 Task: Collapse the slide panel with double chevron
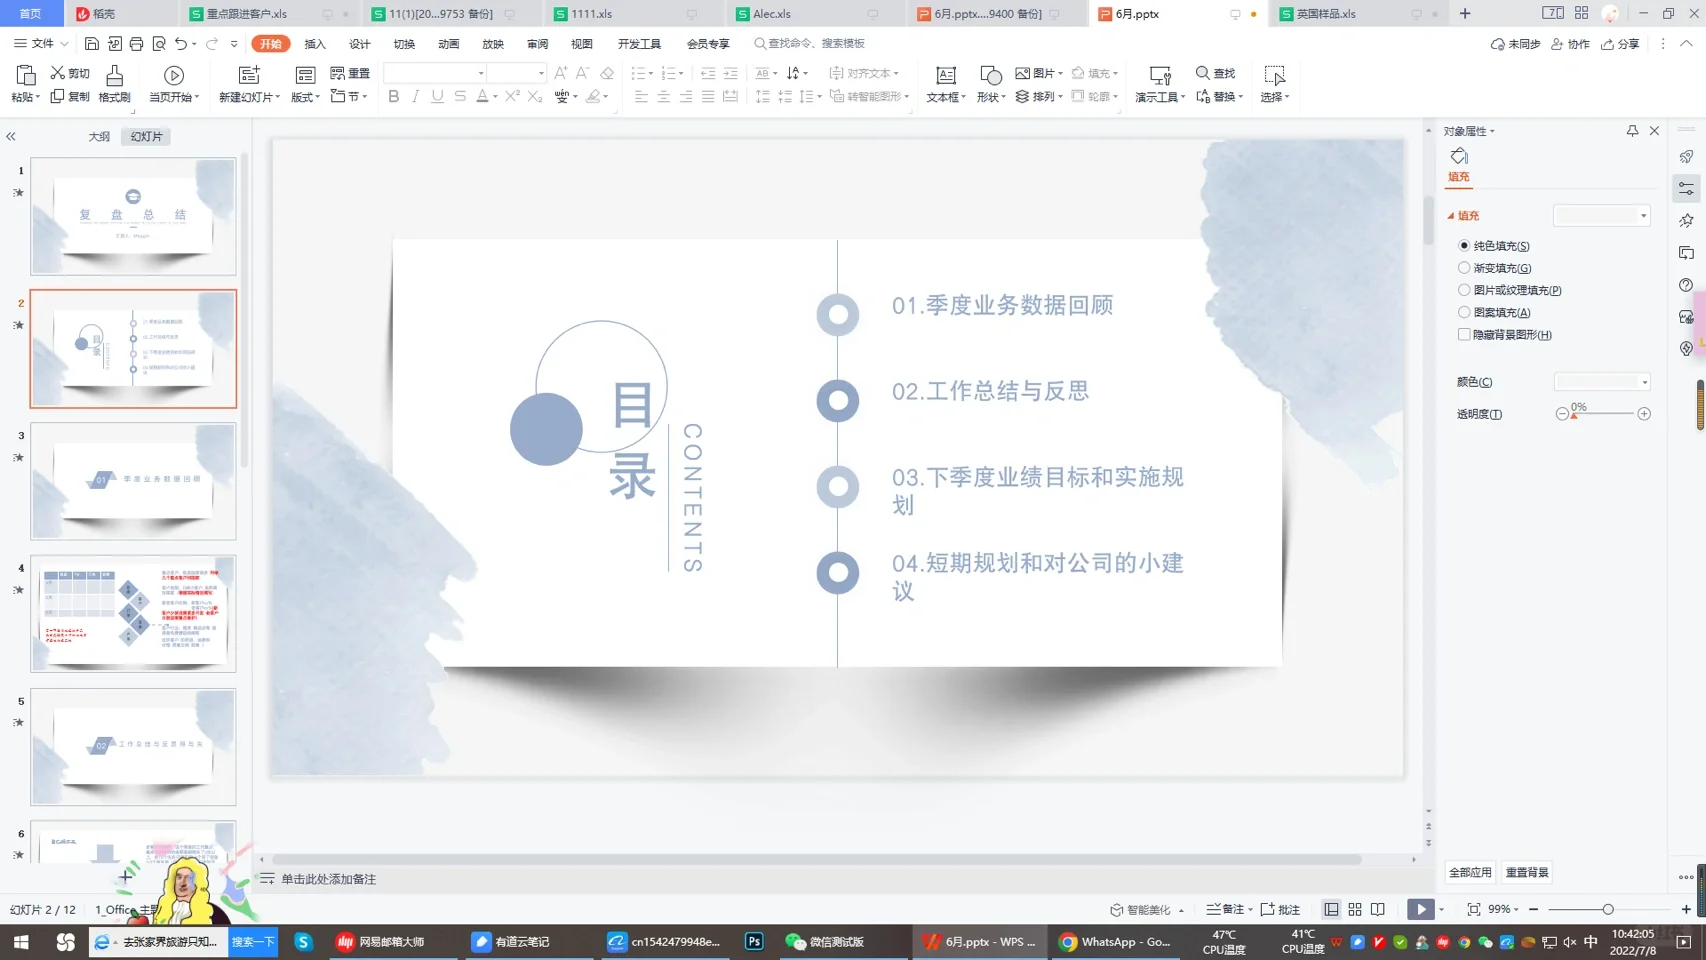(x=11, y=137)
